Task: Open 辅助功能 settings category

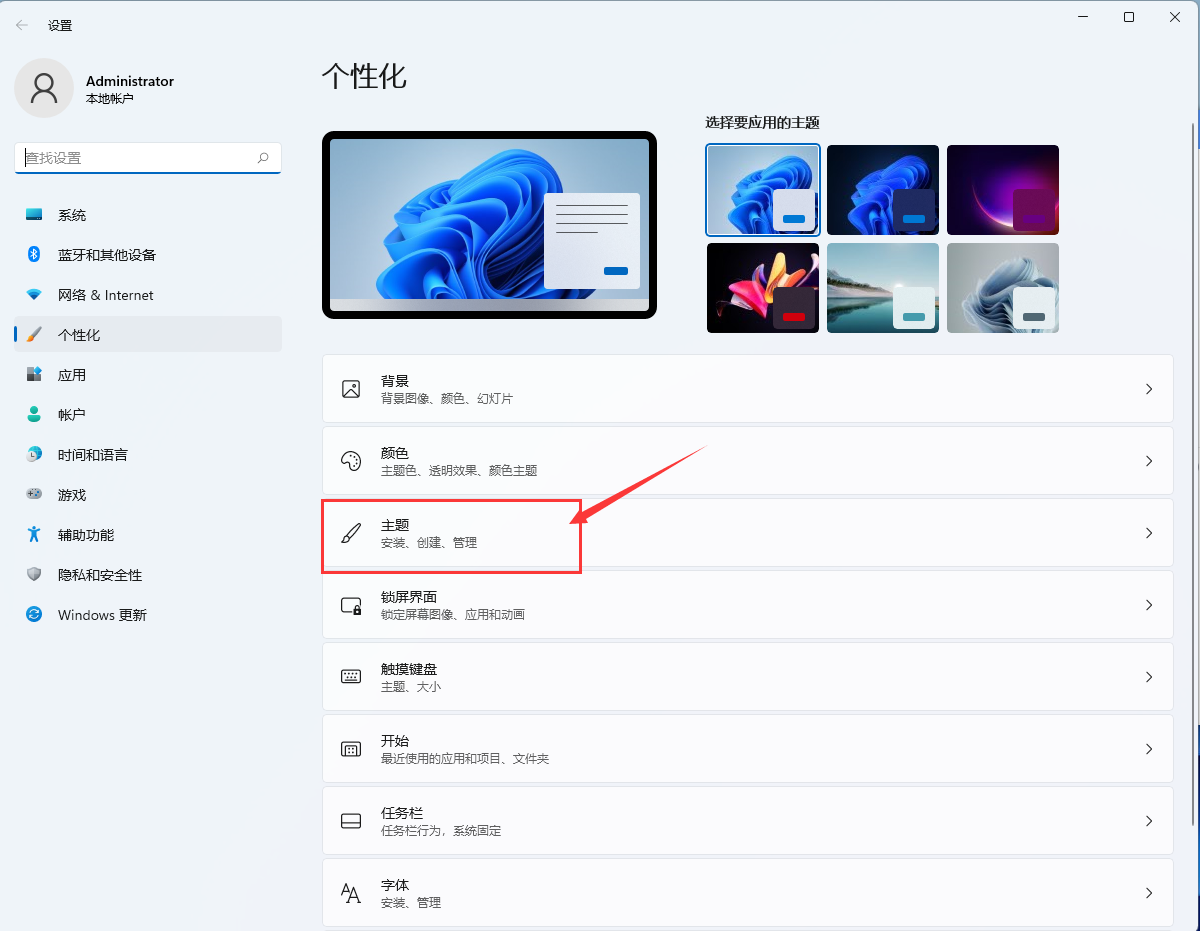Action: tap(148, 535)
